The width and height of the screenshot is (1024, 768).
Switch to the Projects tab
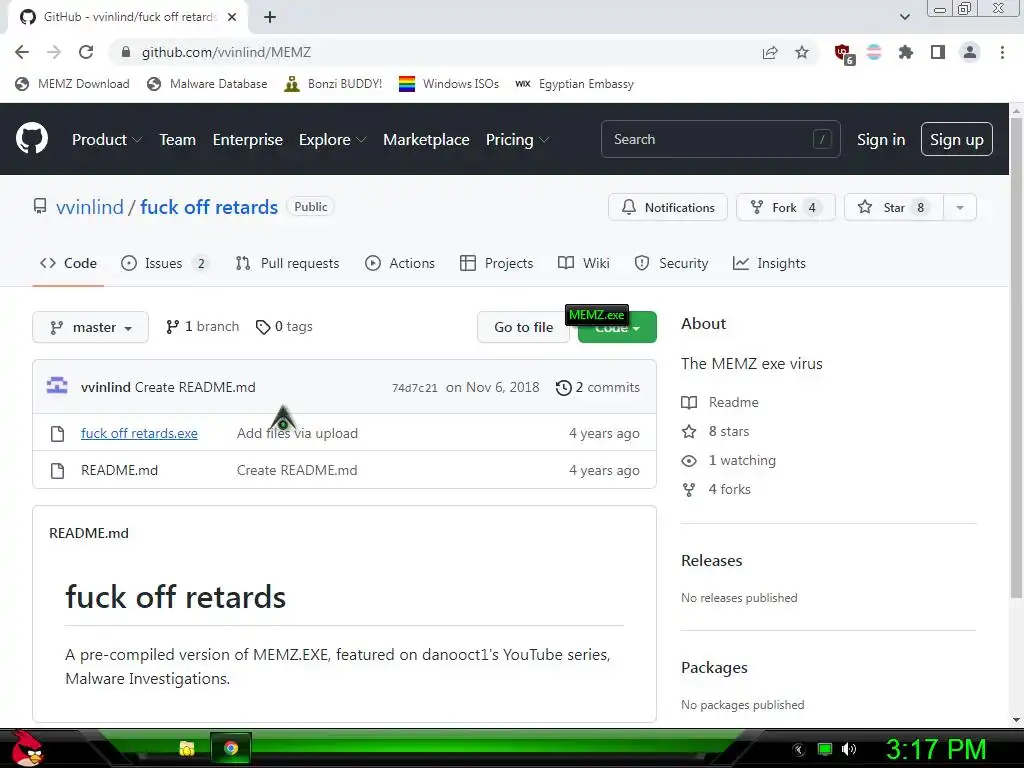[x=496, y=263]
